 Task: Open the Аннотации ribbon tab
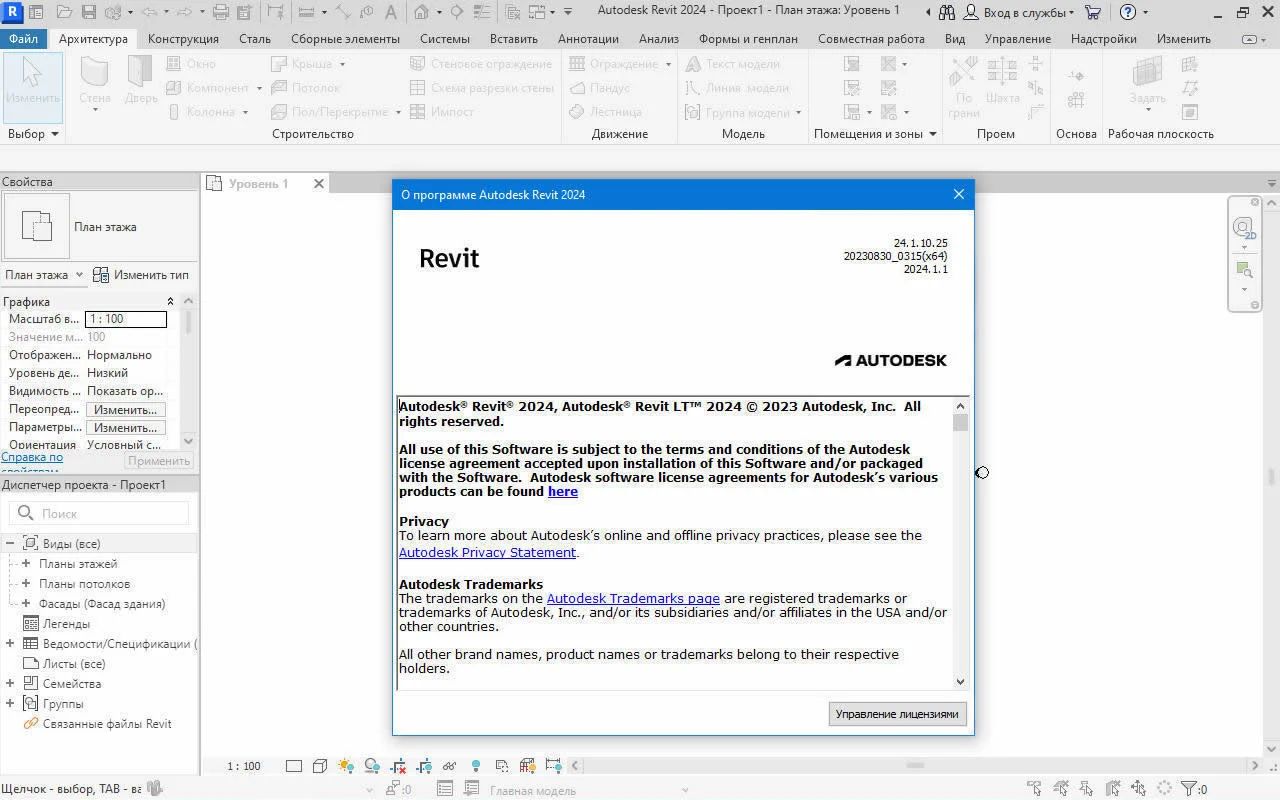point(588,39)
